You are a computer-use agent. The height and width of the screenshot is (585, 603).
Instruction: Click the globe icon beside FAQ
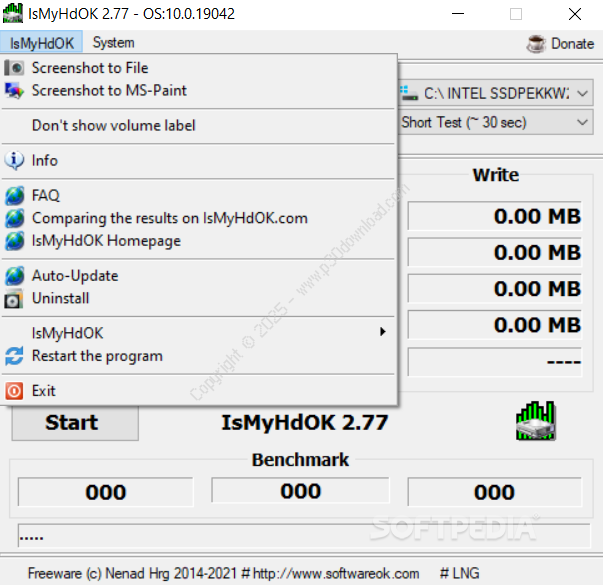click(14, 196)
